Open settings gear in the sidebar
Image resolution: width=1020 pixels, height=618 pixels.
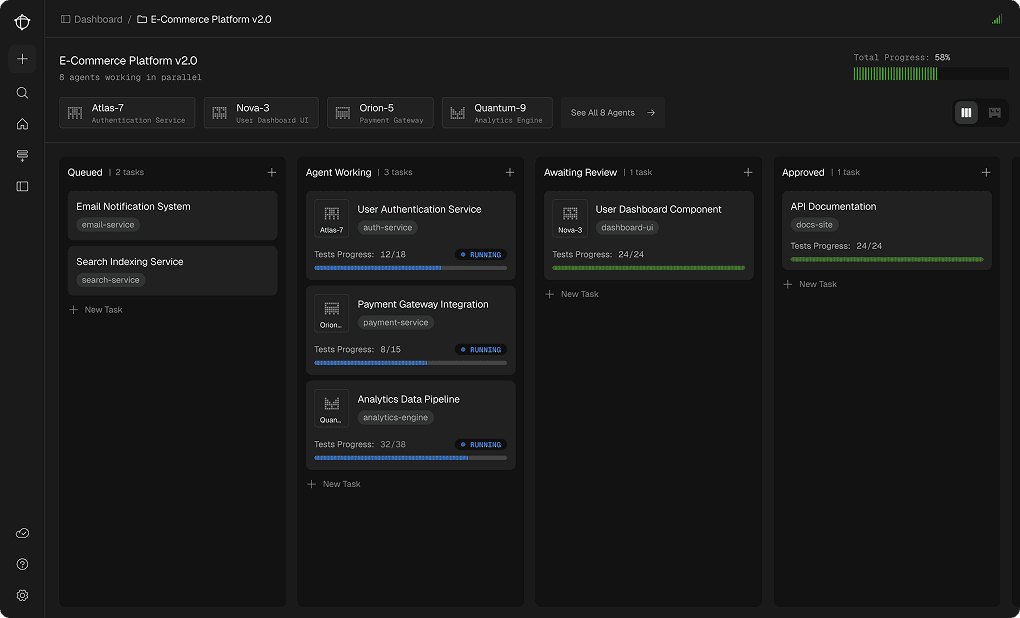click(x=22, y=595)
